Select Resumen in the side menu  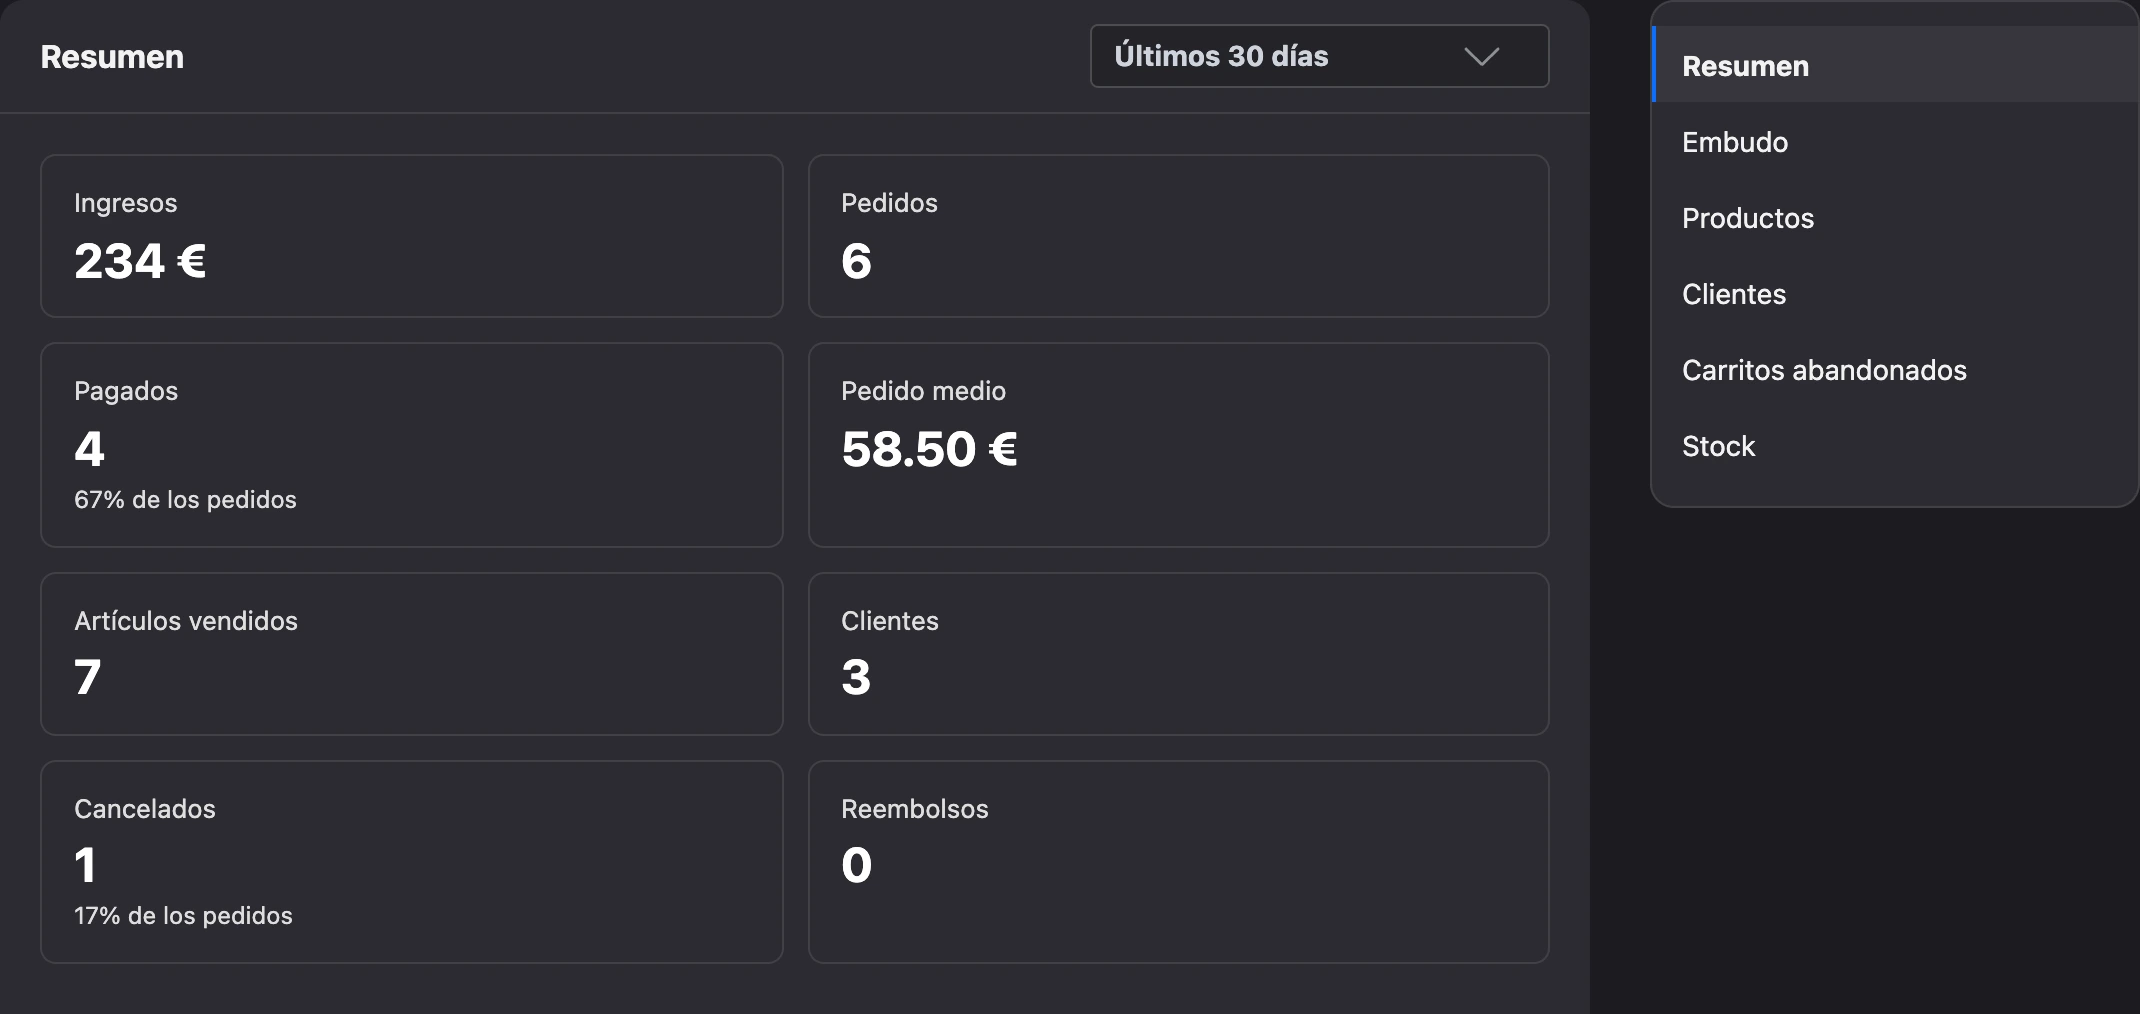1894,66
